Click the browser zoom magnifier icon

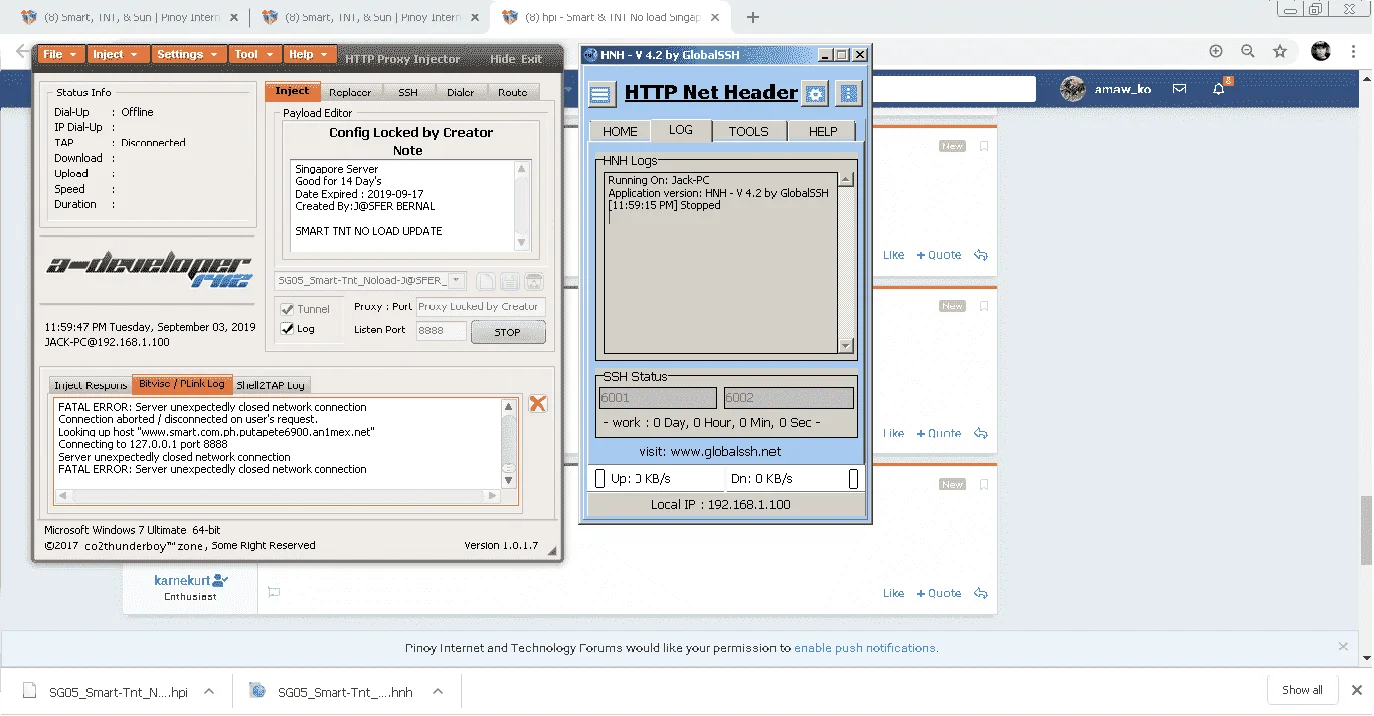click(x=1248, y=51)
